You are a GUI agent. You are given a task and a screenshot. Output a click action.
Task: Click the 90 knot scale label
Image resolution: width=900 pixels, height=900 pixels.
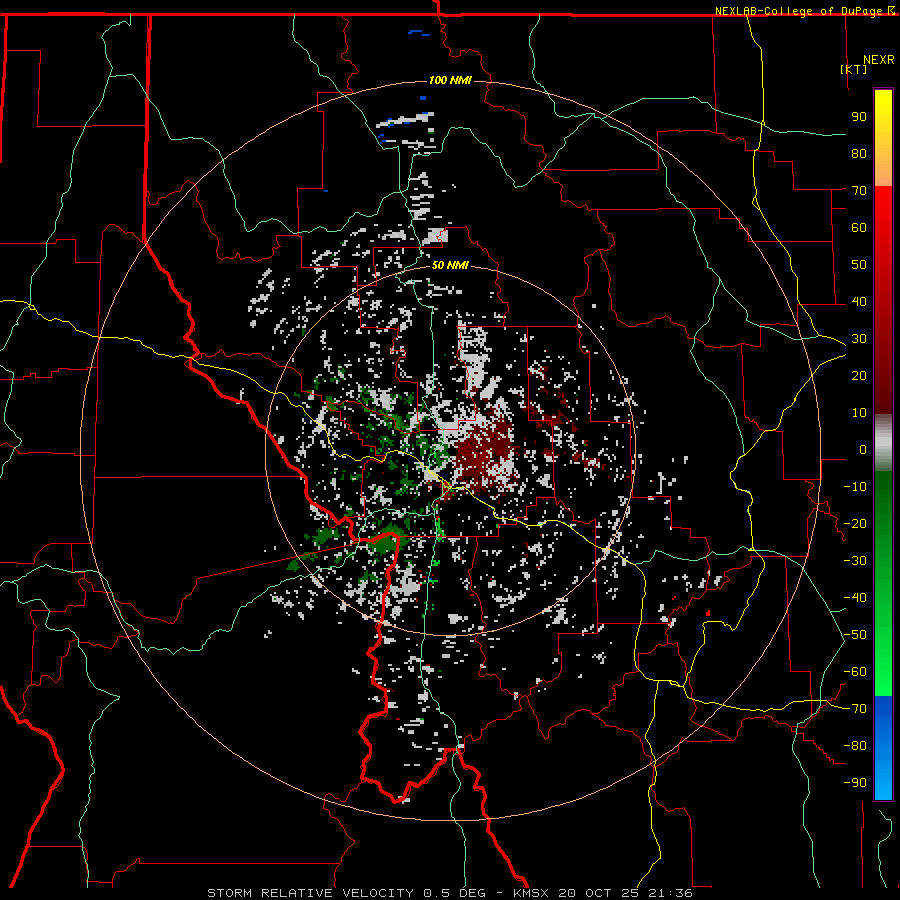pyautogui.click(x=859, y=117)
